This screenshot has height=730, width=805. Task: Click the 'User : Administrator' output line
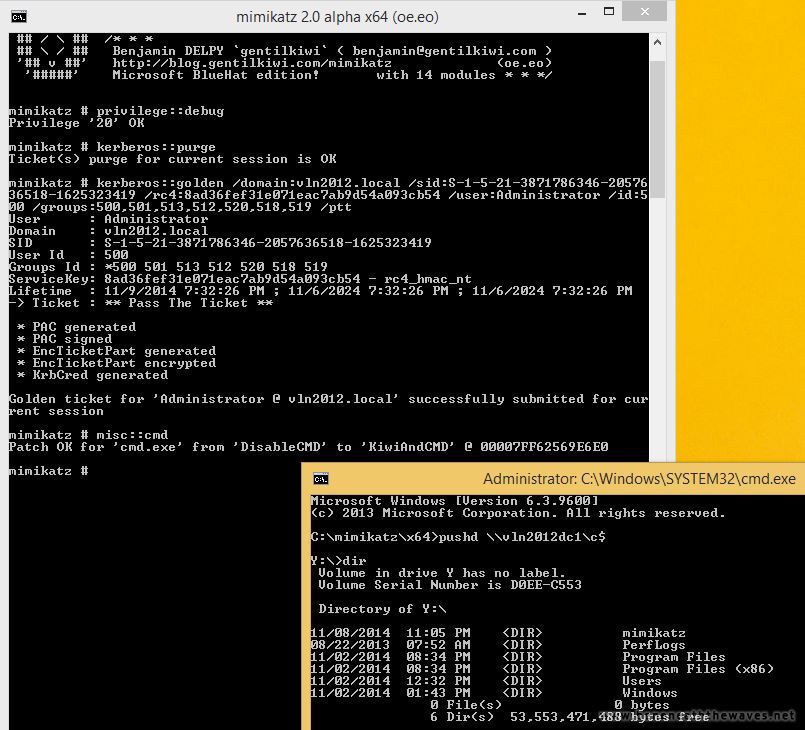(108, 219)
